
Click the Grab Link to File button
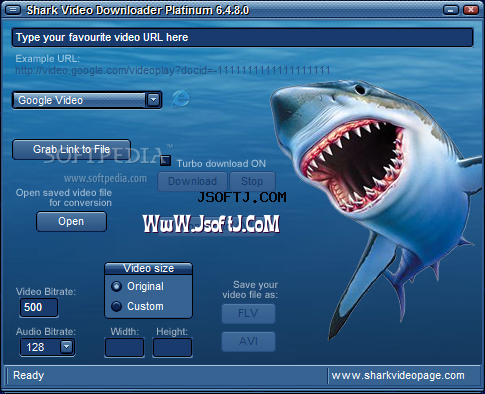pyautogui.click(x=71, y=149)
